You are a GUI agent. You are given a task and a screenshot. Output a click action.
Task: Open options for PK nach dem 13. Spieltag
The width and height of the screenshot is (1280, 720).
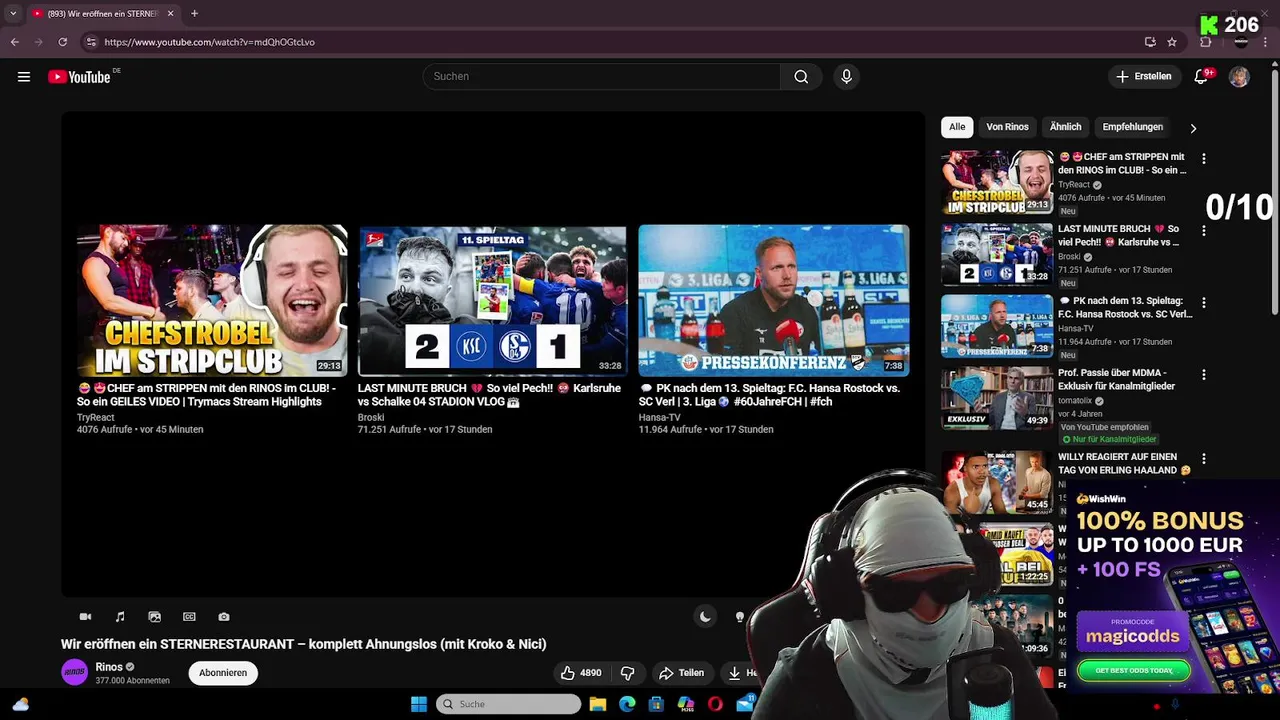coord(1204,303)
